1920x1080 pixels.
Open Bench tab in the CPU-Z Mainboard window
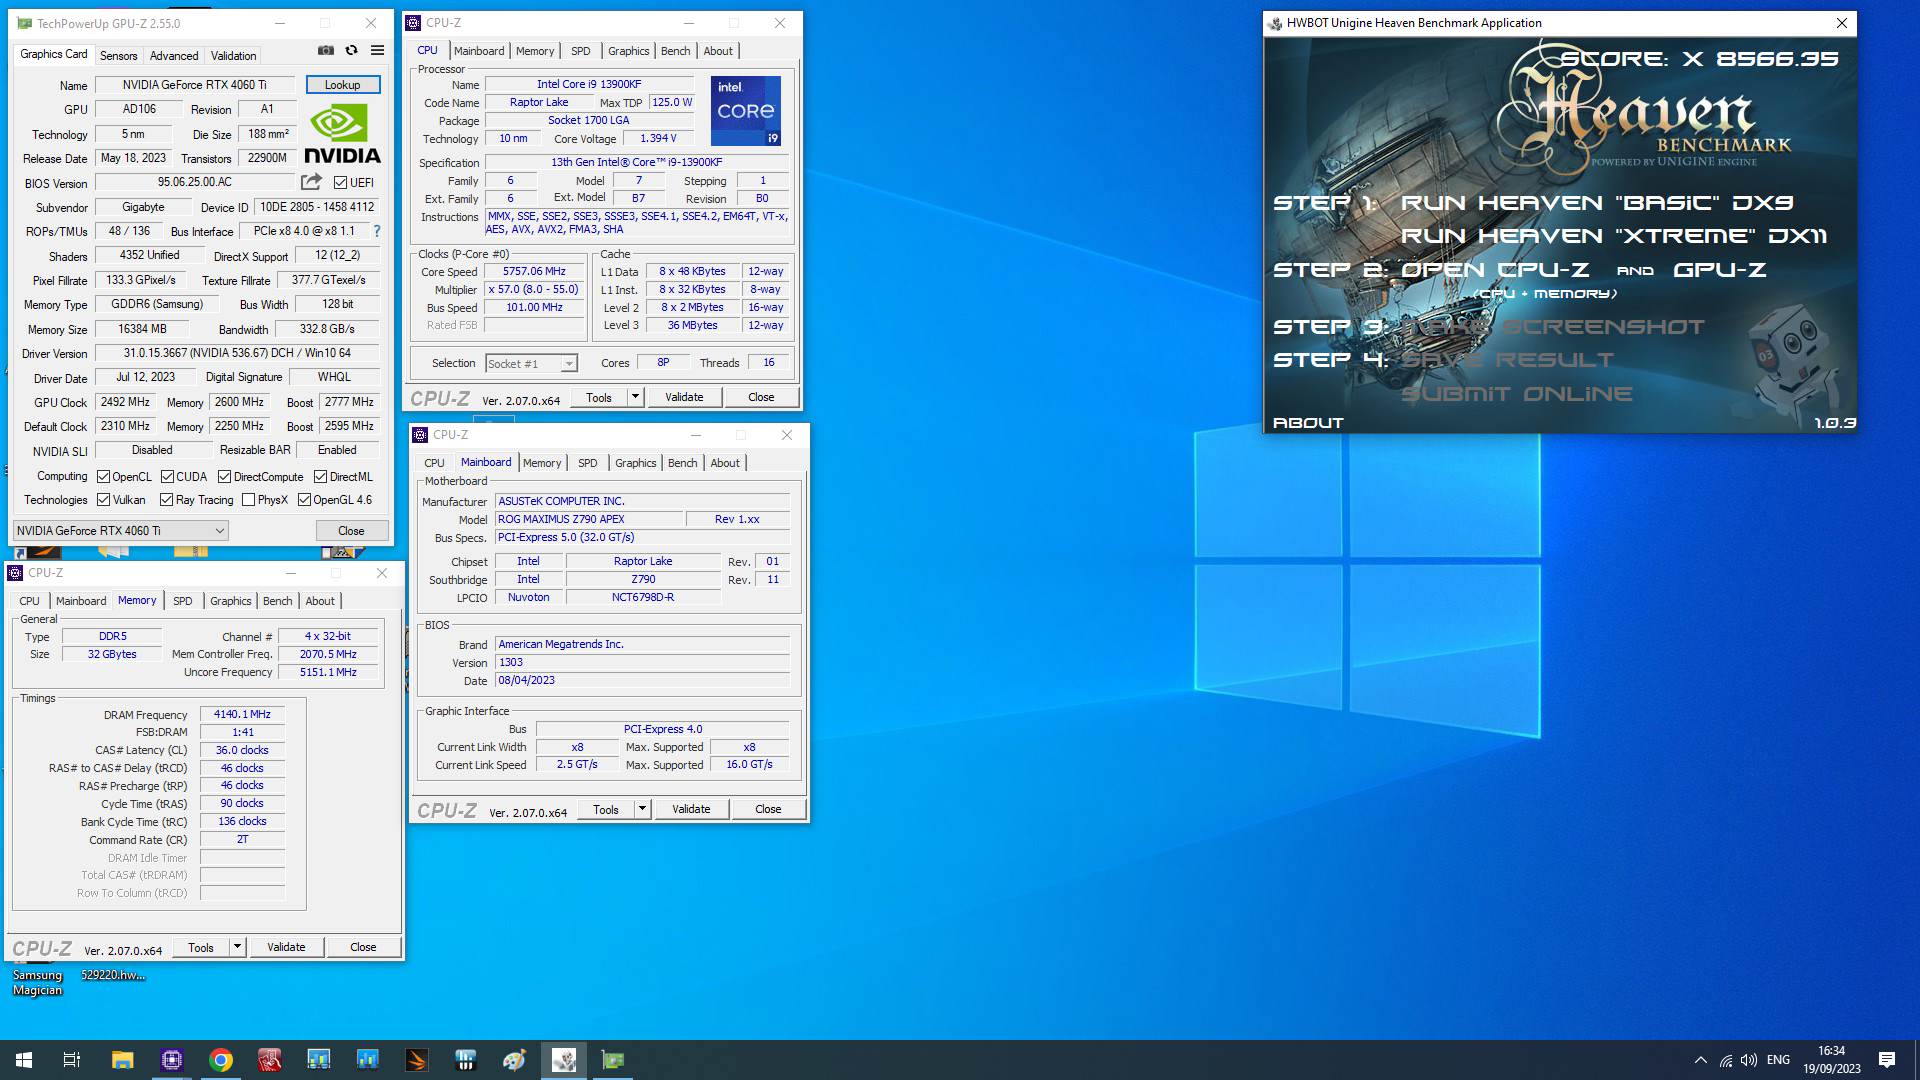click(x=683, y=463)
